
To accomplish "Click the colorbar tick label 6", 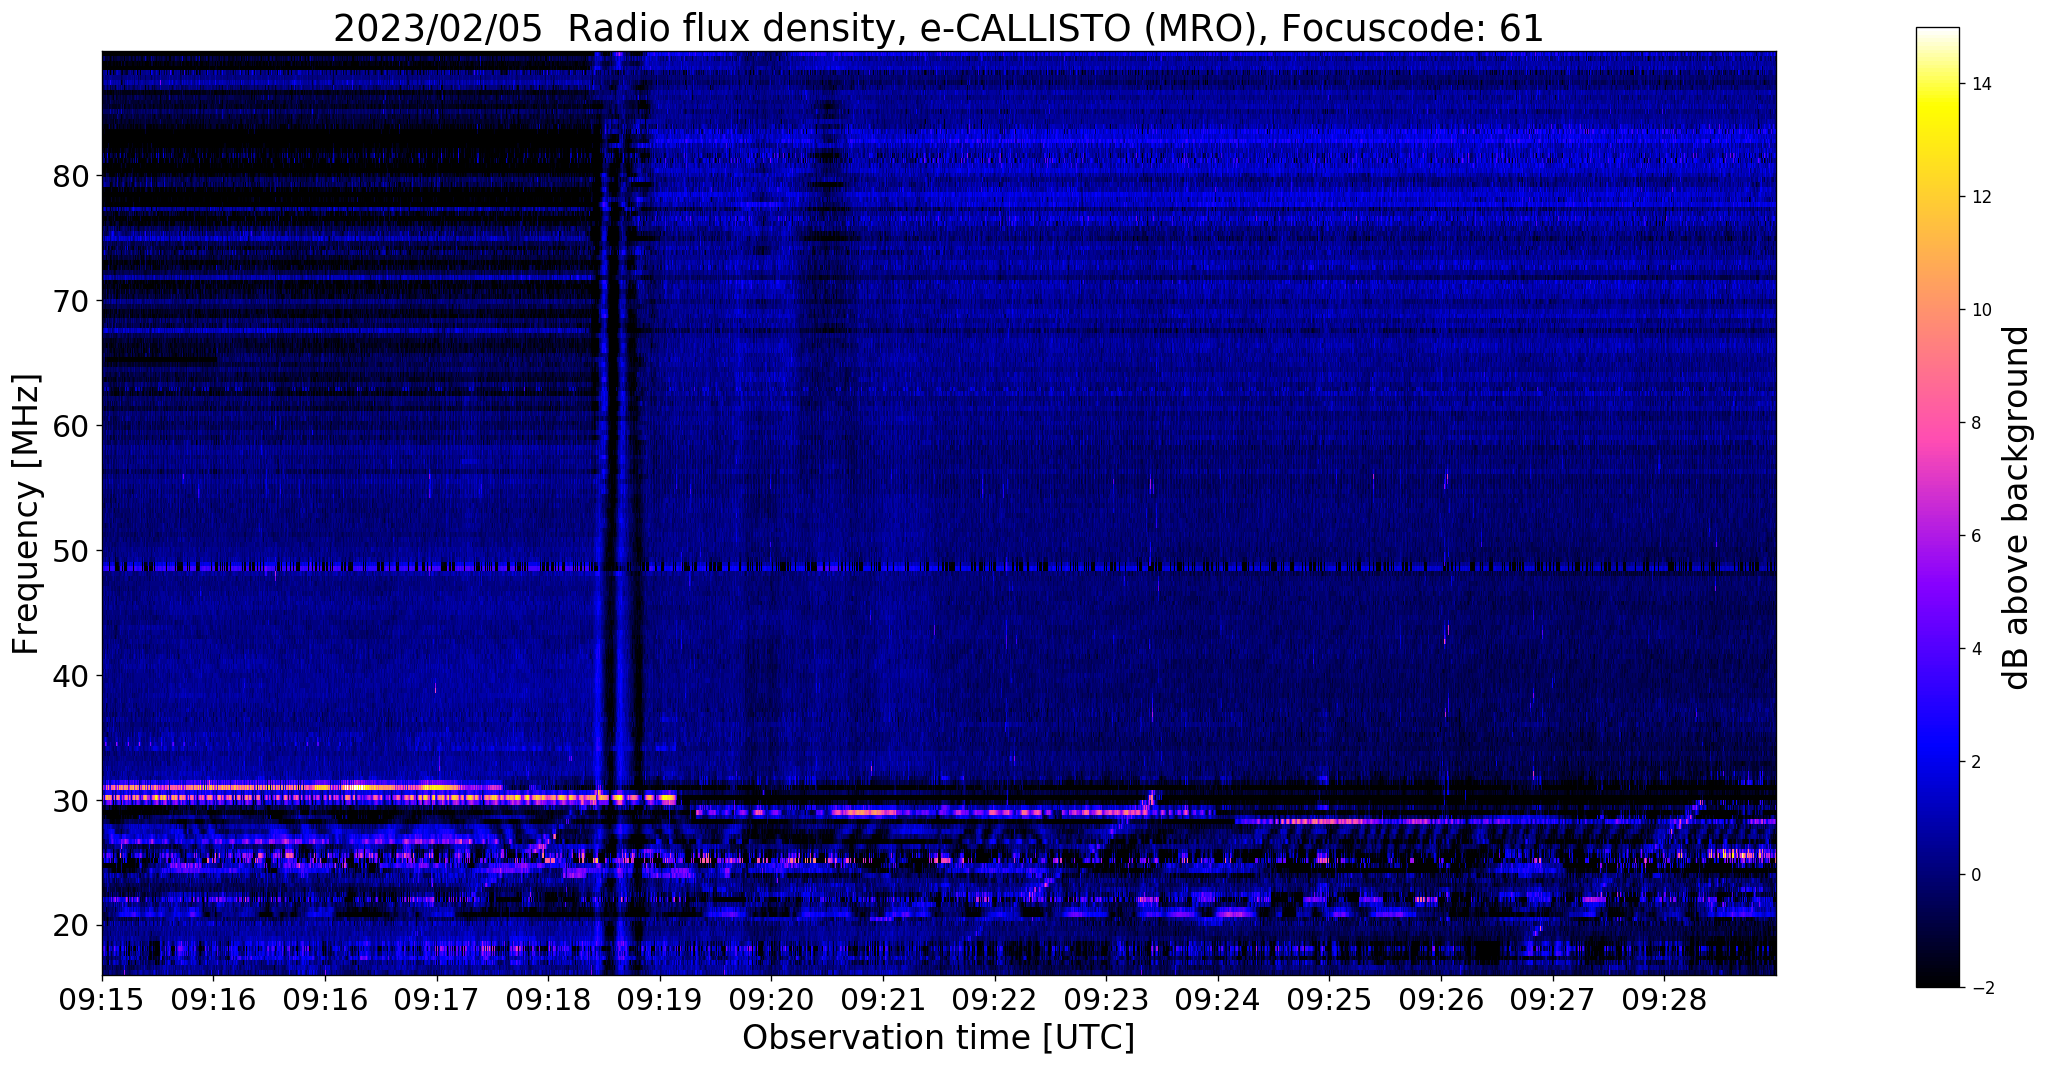I will point(1974,536).
